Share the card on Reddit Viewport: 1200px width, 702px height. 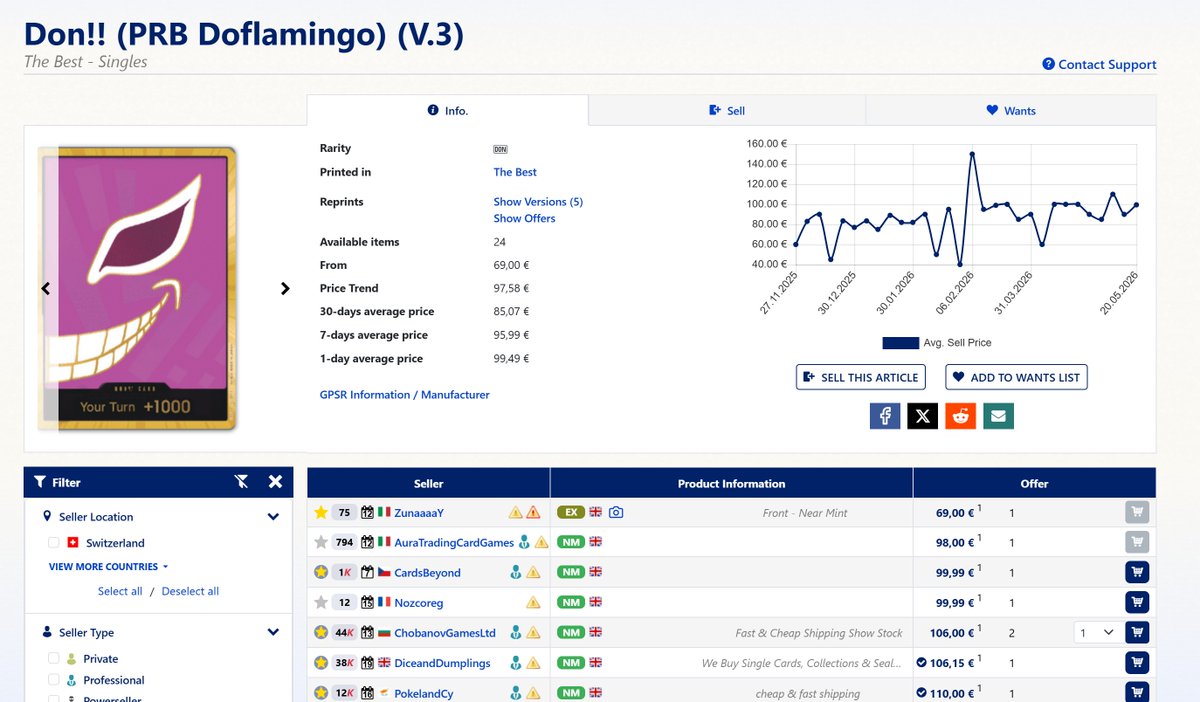960,415
